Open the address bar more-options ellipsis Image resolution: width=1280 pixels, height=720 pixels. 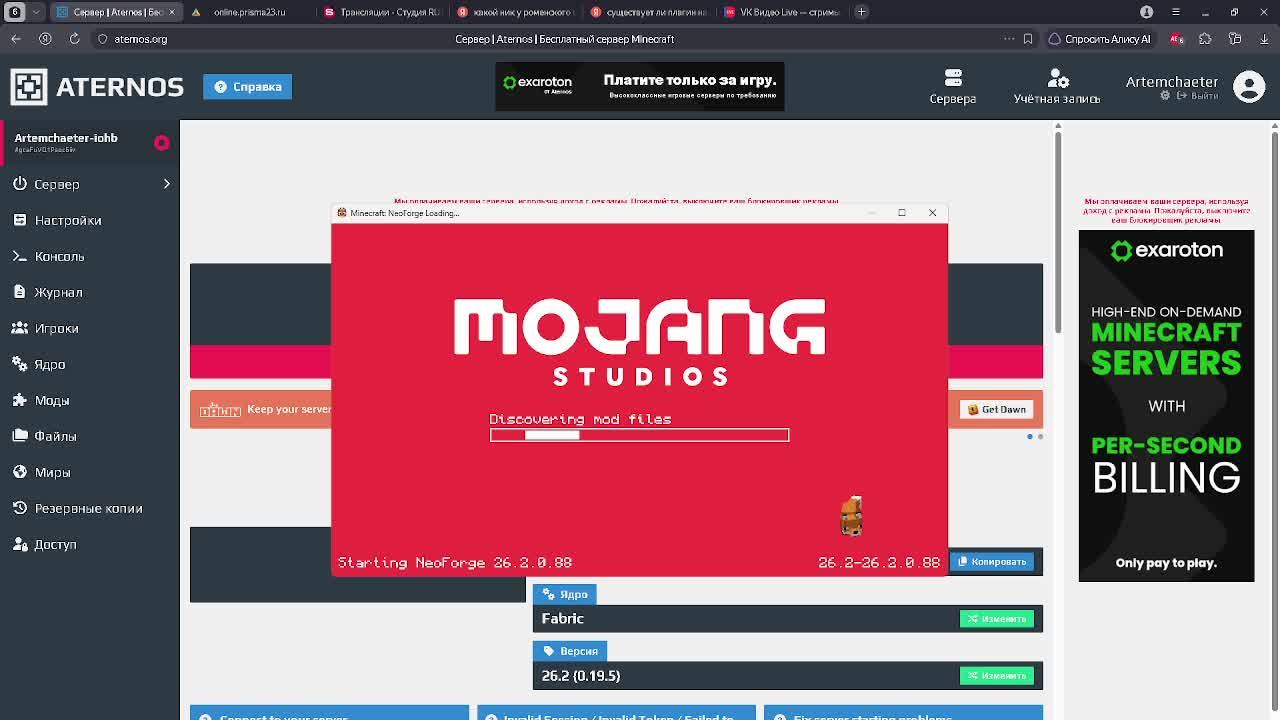(x=1008, y=39)
